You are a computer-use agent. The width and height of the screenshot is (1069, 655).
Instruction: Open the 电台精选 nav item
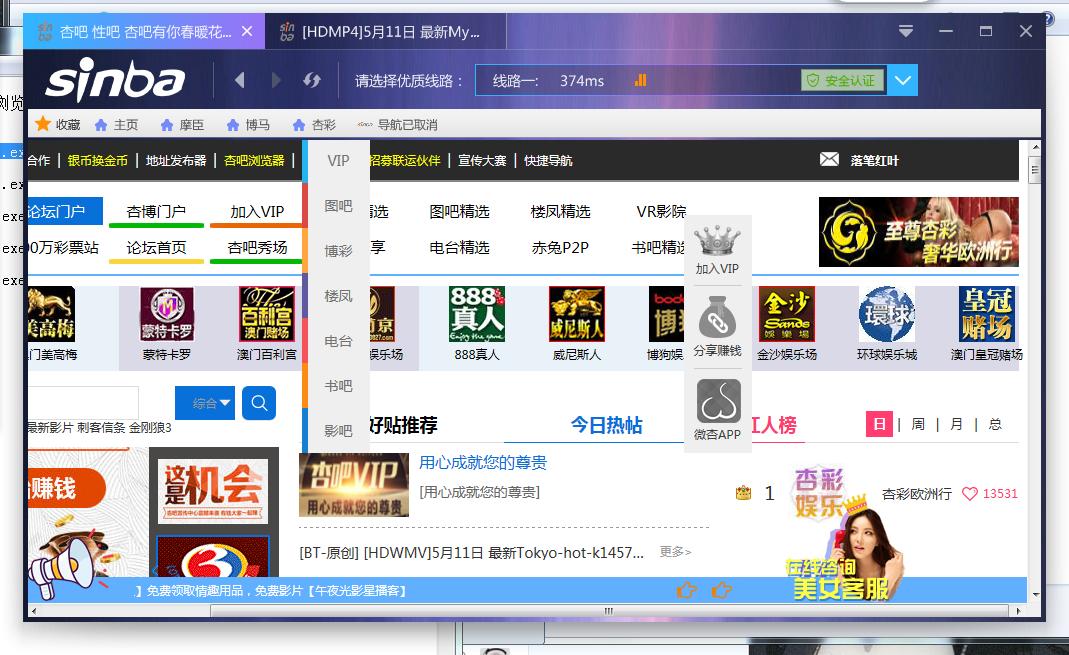460,247
